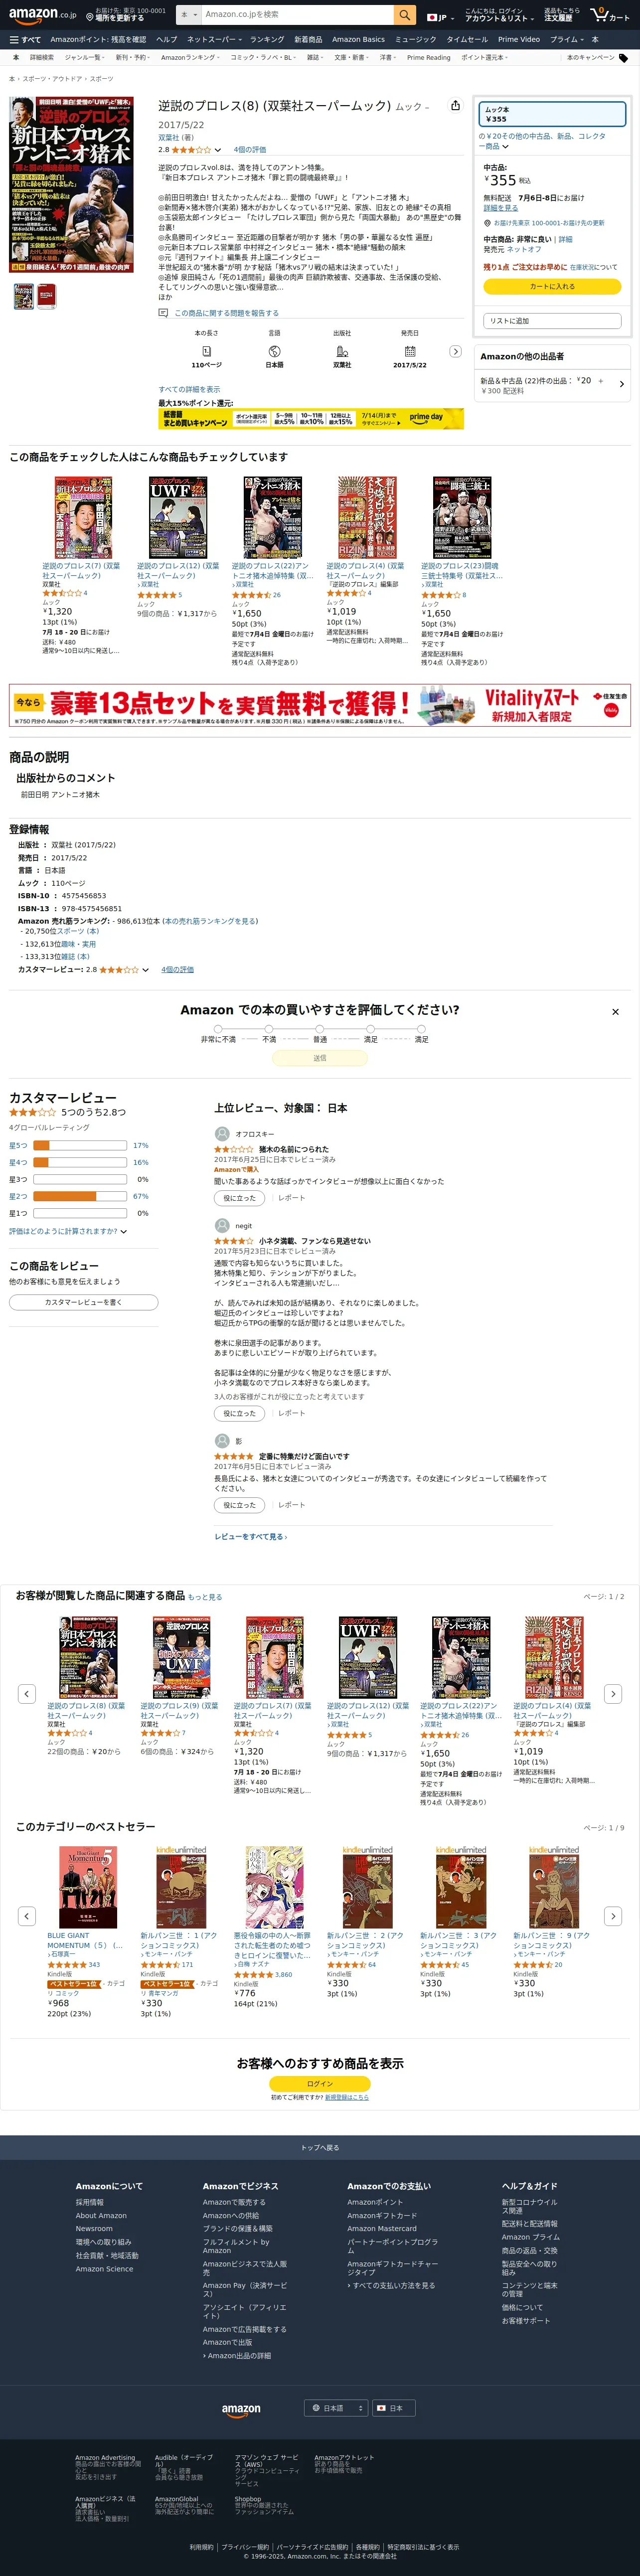This screenshot has width=640, height=2576.
Task: Open ミュージック in the navigation bar
Action: [x=415, y=40]
